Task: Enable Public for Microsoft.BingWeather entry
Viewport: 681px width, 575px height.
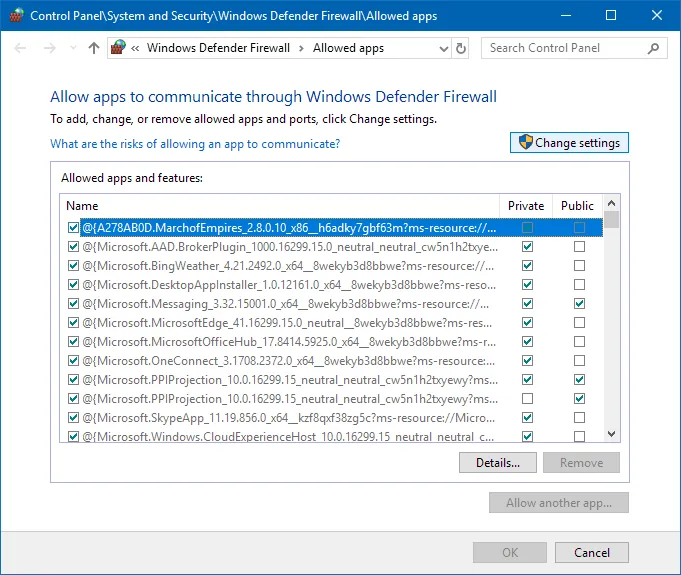Action: tap(579, 265)
